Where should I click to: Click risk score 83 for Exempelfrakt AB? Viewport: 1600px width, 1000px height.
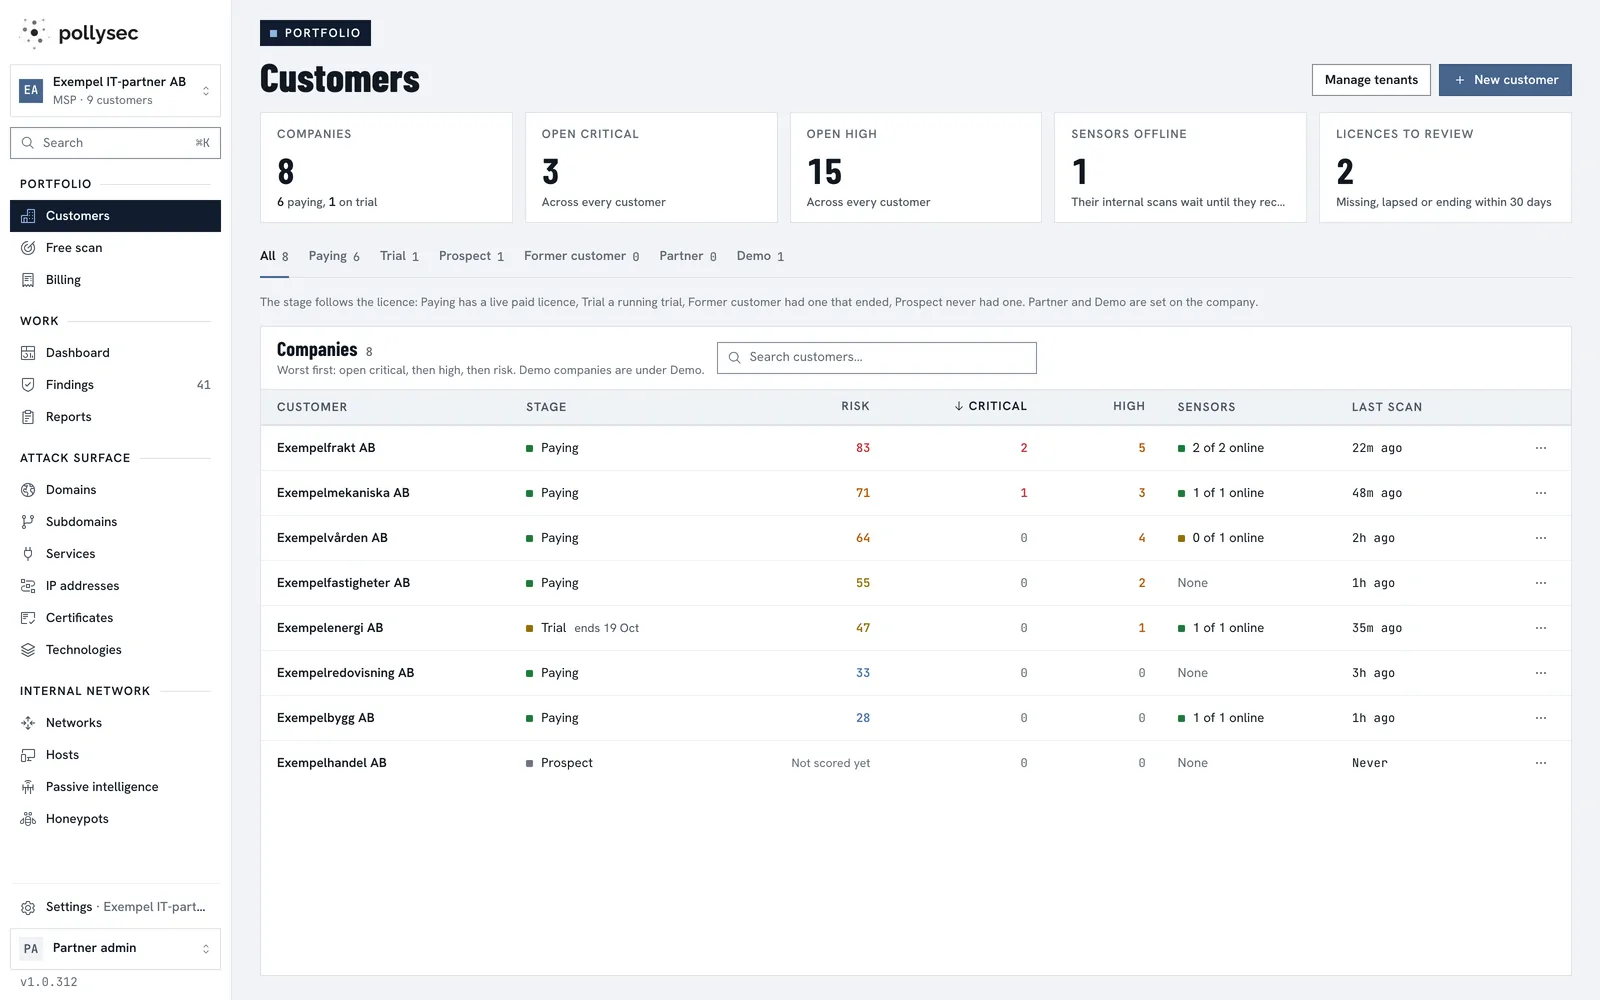click(x=863, y=448)
